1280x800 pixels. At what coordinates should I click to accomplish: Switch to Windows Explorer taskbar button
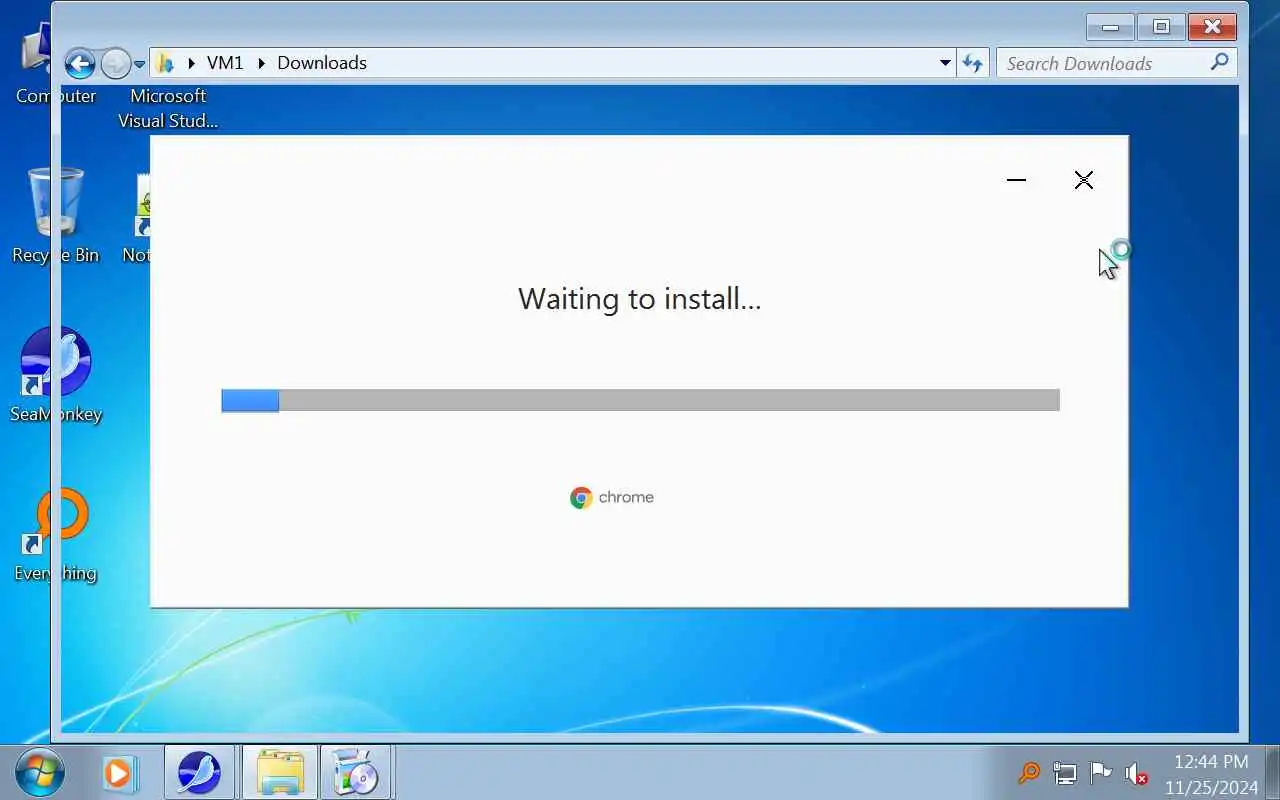click(x=279, y=772)
